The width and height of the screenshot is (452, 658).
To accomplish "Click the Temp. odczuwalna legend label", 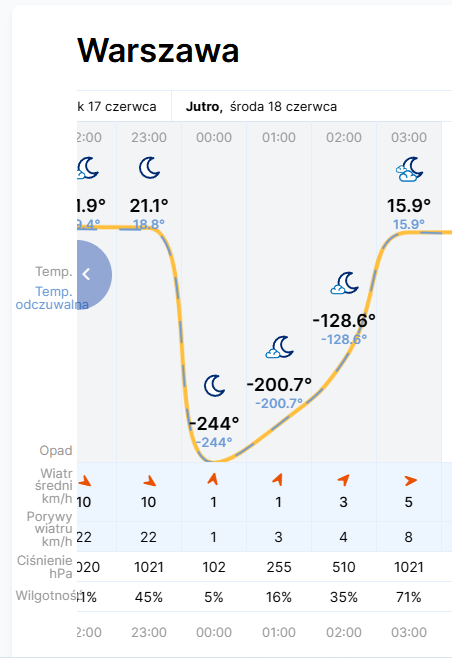I will 52,298.
